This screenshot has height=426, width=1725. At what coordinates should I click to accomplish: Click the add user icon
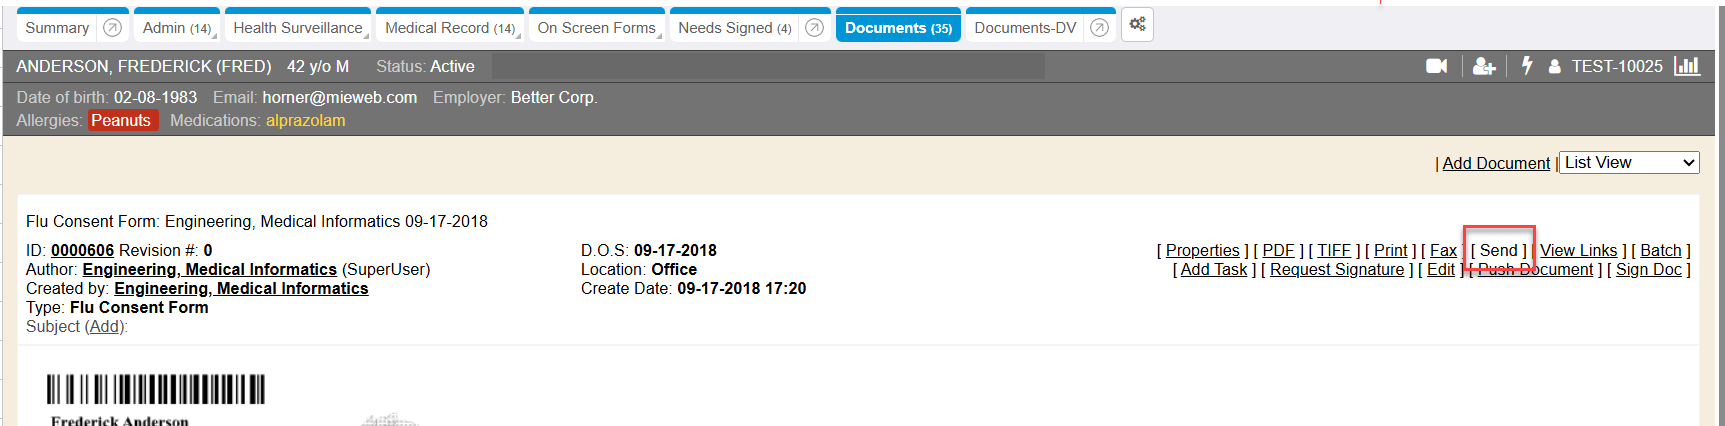(1484, 66)
